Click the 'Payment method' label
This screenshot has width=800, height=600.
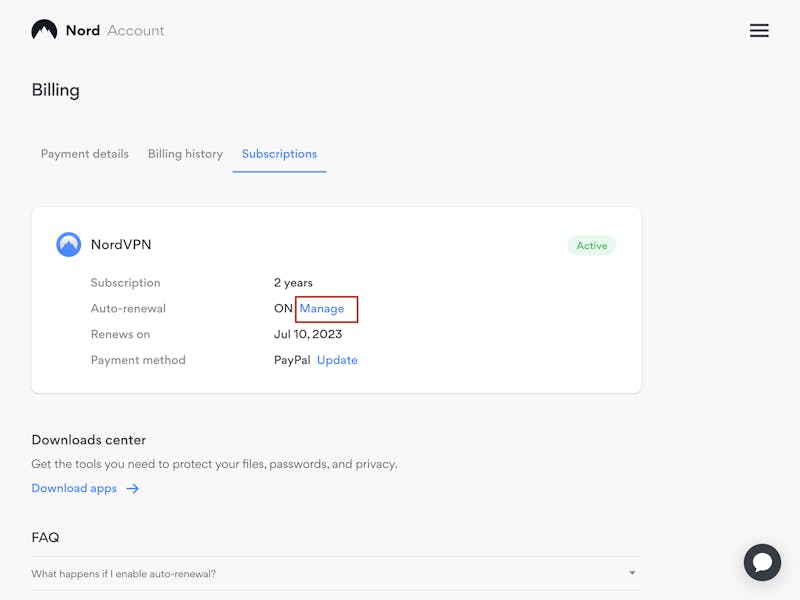pos(138,360)
